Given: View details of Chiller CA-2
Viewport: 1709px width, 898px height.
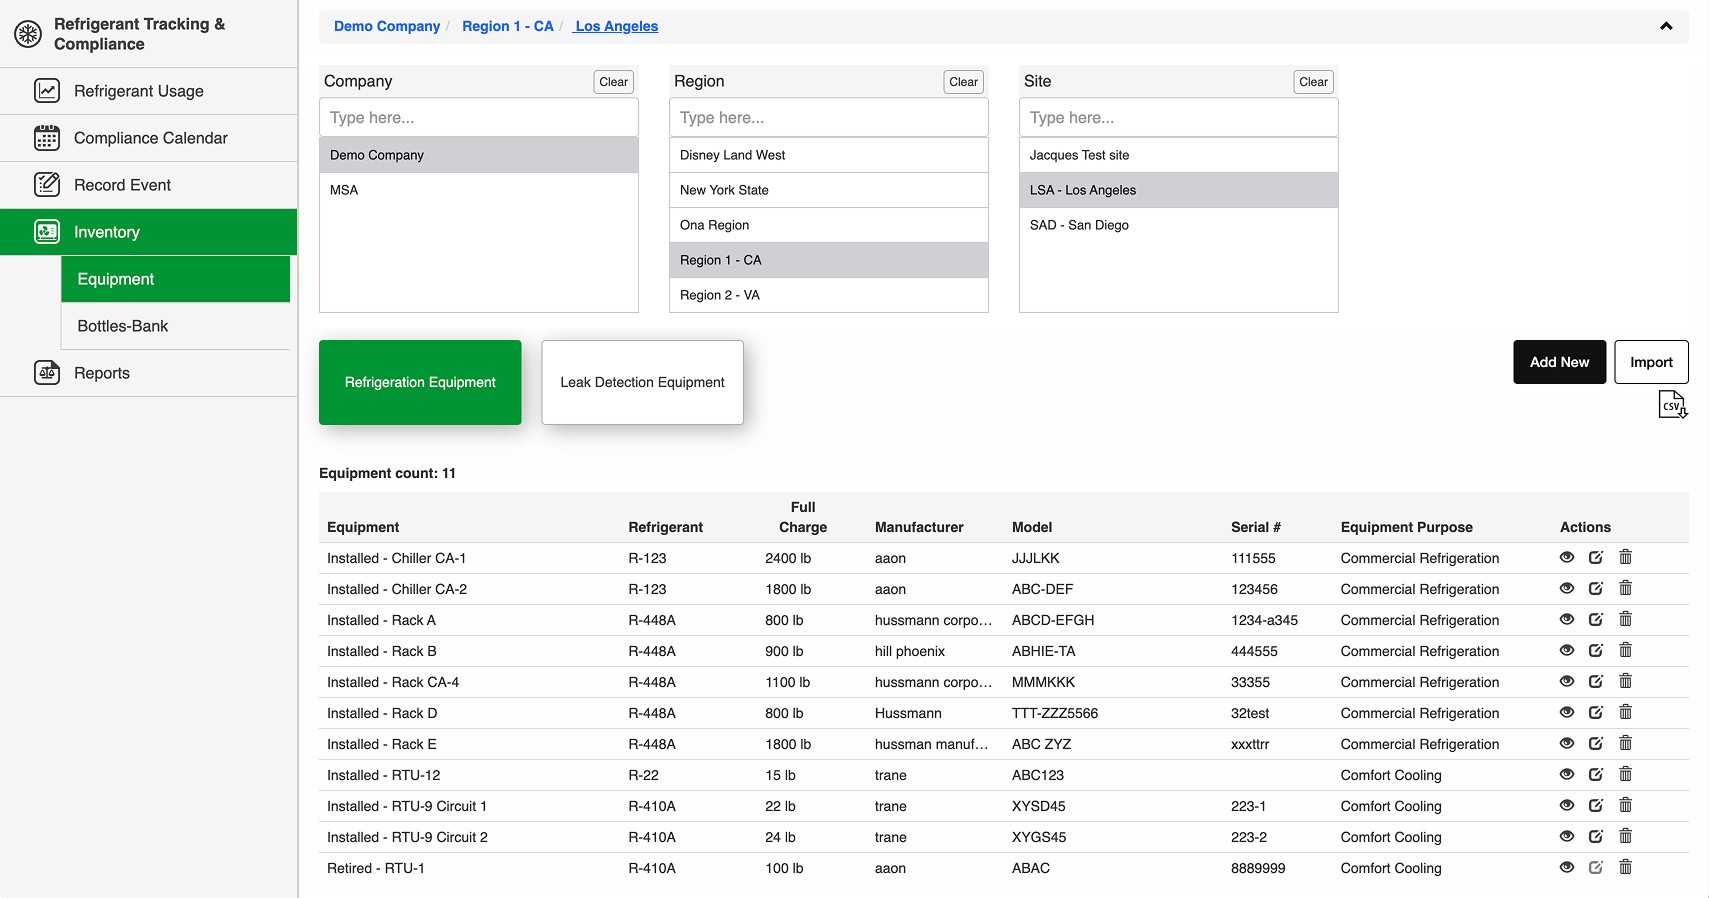Looking at the screenshot, I should pos(1567,588).
